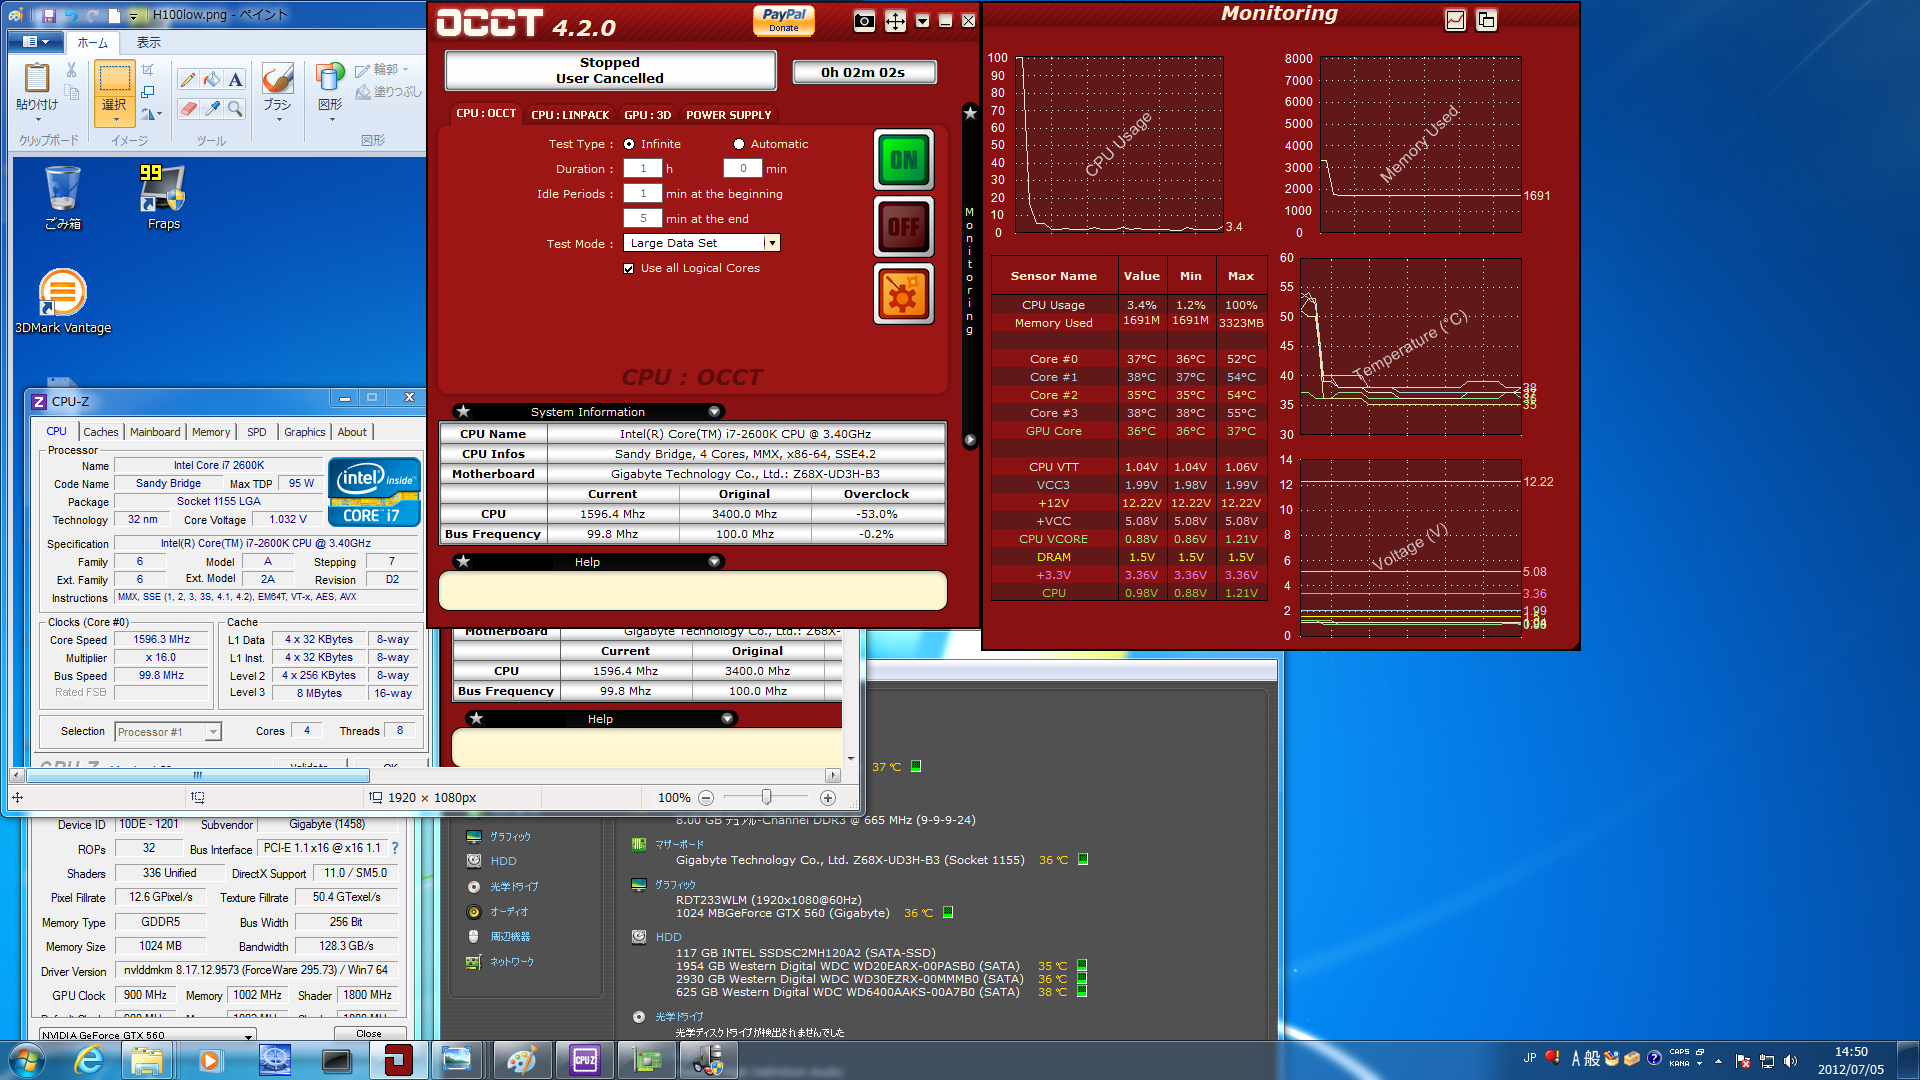
Task: Click the PayPal Donate button
Action: click(x=783, y=20)
